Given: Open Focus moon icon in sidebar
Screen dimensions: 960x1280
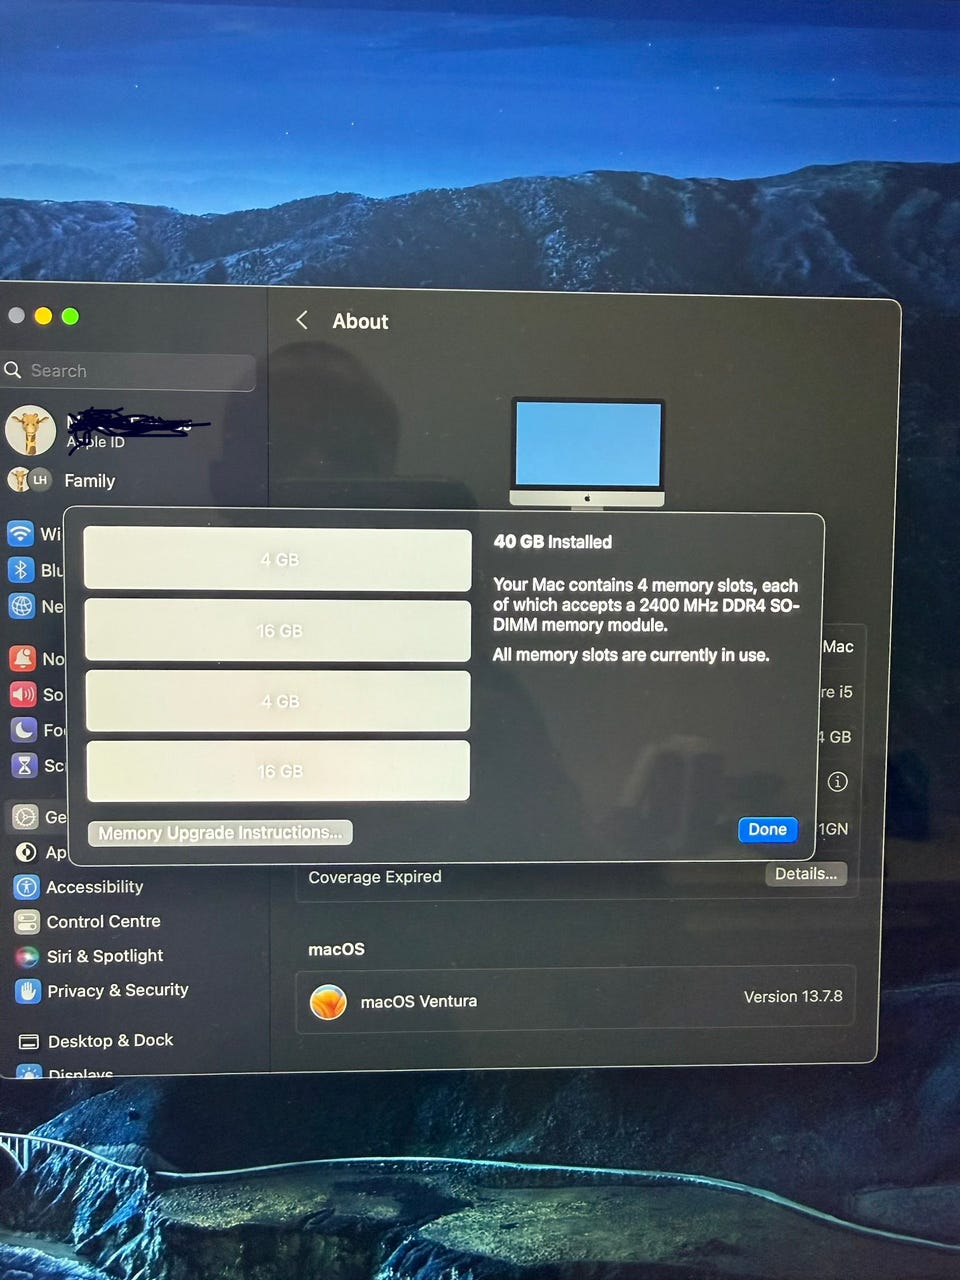Looking at the screenshot, I should 24,730.
